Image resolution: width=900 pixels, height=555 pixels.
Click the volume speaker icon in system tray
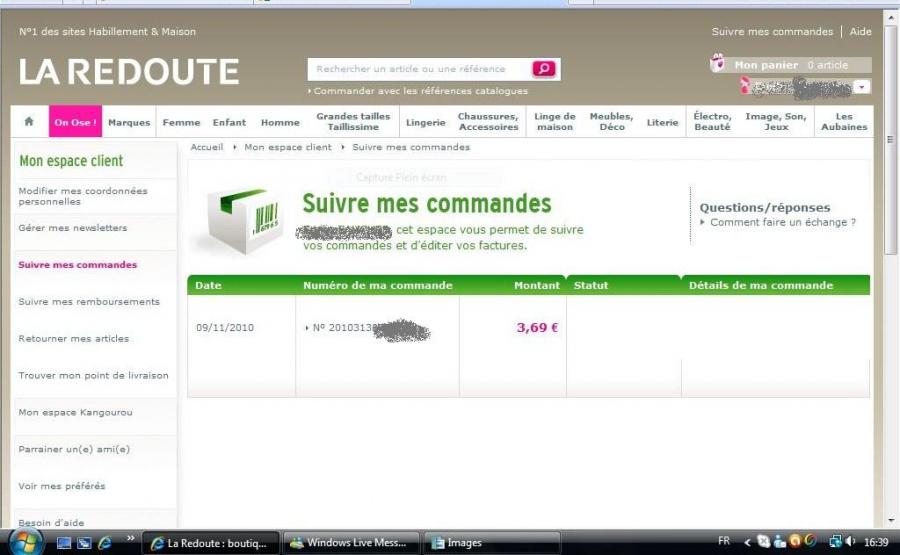coord(851,542)
